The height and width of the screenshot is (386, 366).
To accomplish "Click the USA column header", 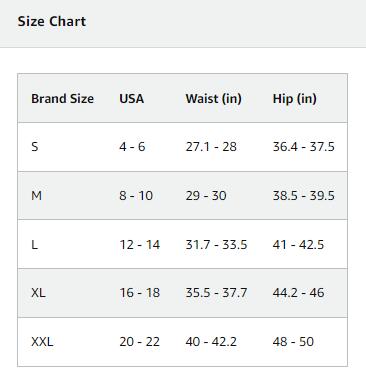I will point(132,99).
